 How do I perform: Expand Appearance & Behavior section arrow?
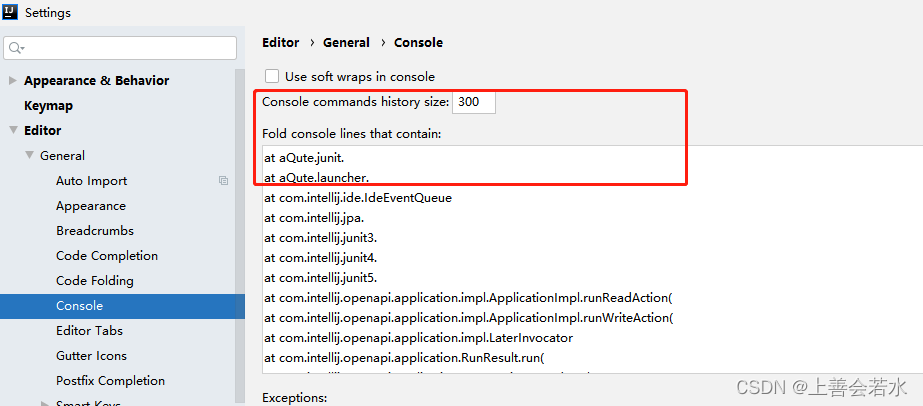13,81
